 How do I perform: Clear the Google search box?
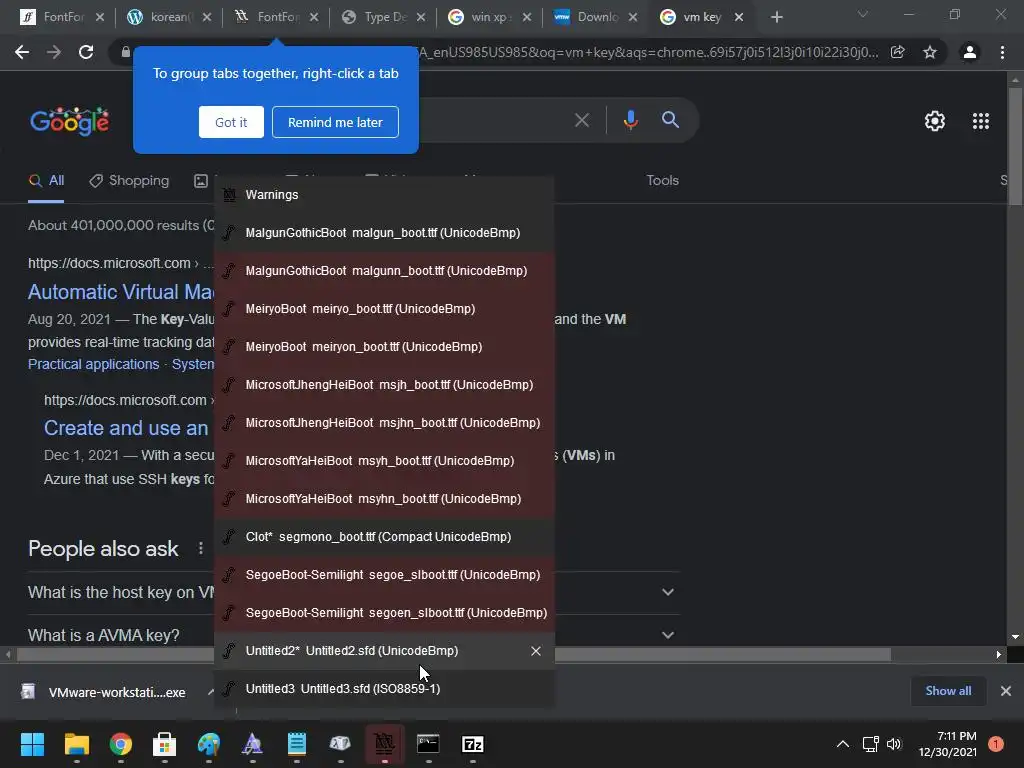(x=582, y=120)
